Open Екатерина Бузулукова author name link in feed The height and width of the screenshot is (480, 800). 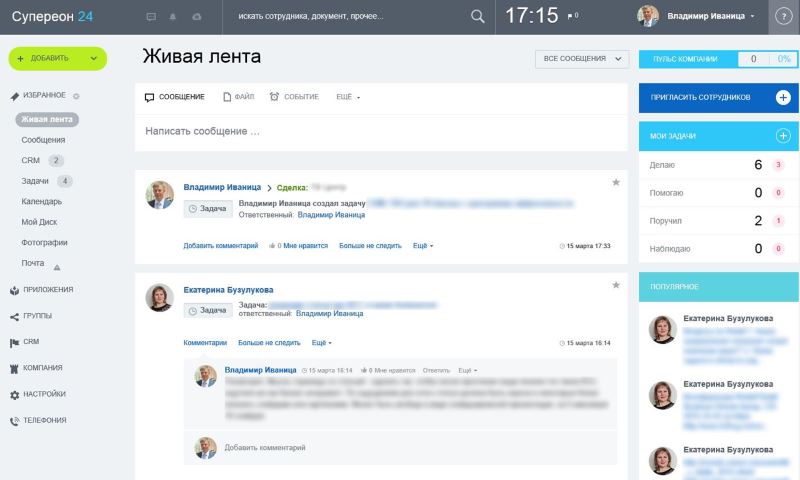229,290
